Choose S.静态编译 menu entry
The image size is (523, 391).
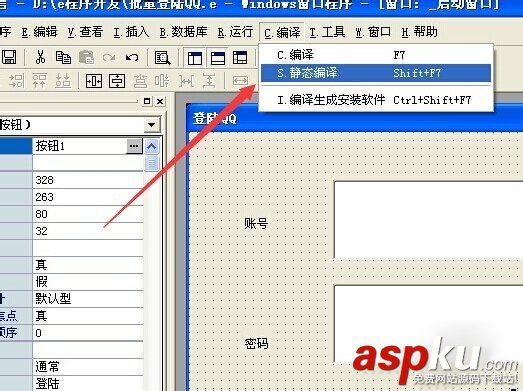point(376,73)
